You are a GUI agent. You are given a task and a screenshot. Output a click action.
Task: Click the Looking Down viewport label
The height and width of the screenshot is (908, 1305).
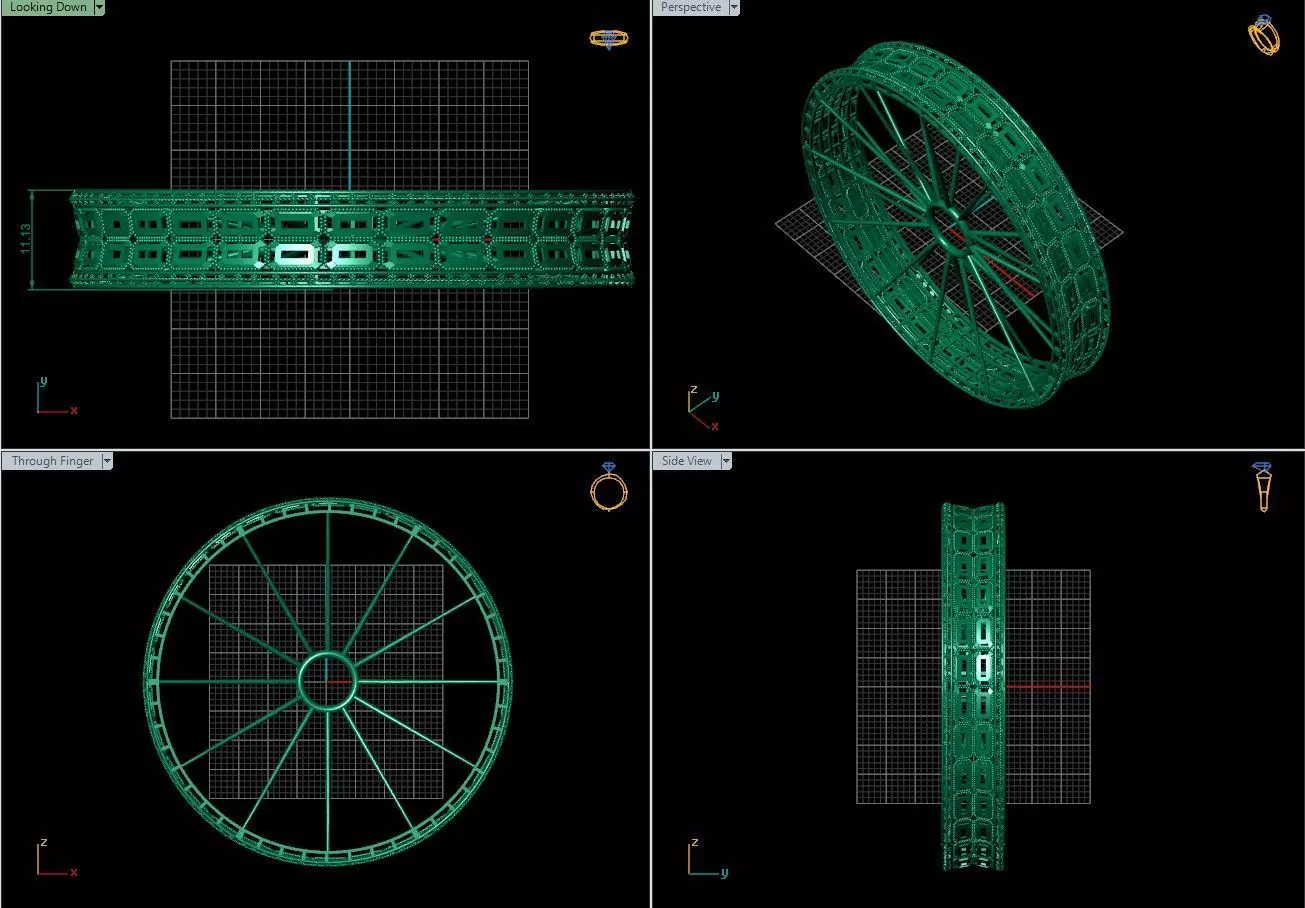tap(47, 7)
